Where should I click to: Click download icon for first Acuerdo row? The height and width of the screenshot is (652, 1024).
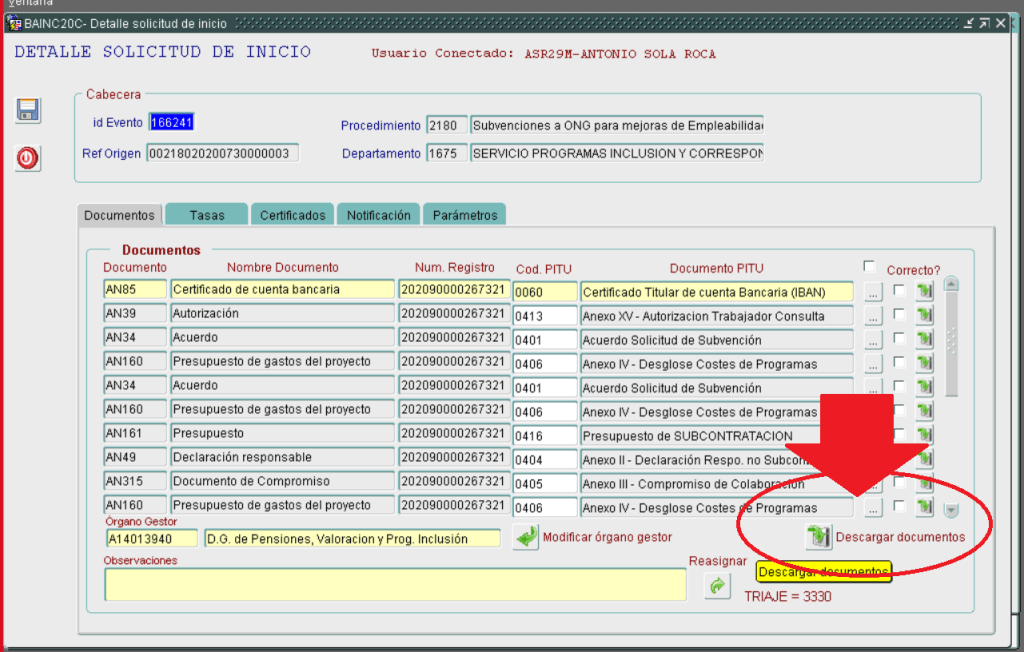tap(924, 339)
